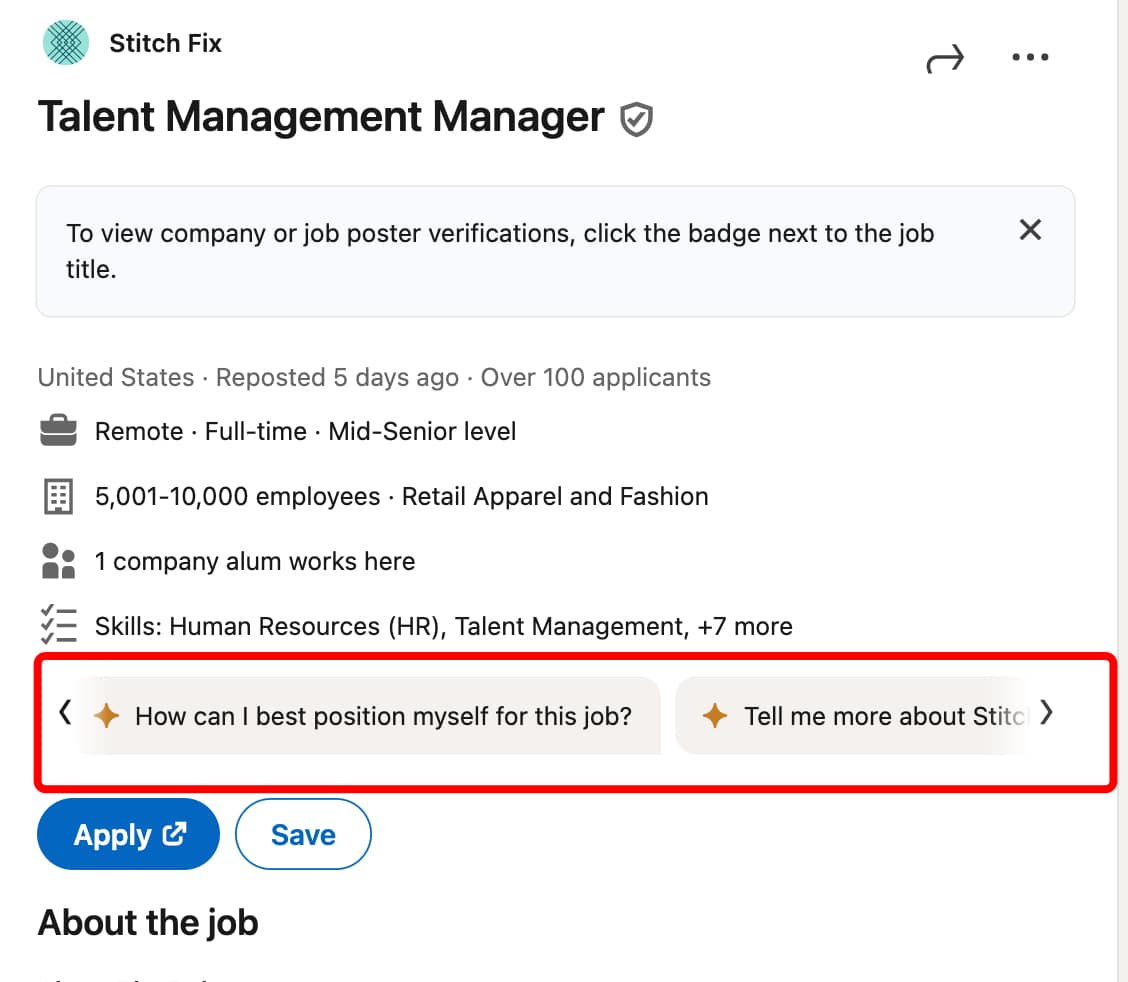
Task: Click the right carousel chevron
Action: coord(1046,713)
